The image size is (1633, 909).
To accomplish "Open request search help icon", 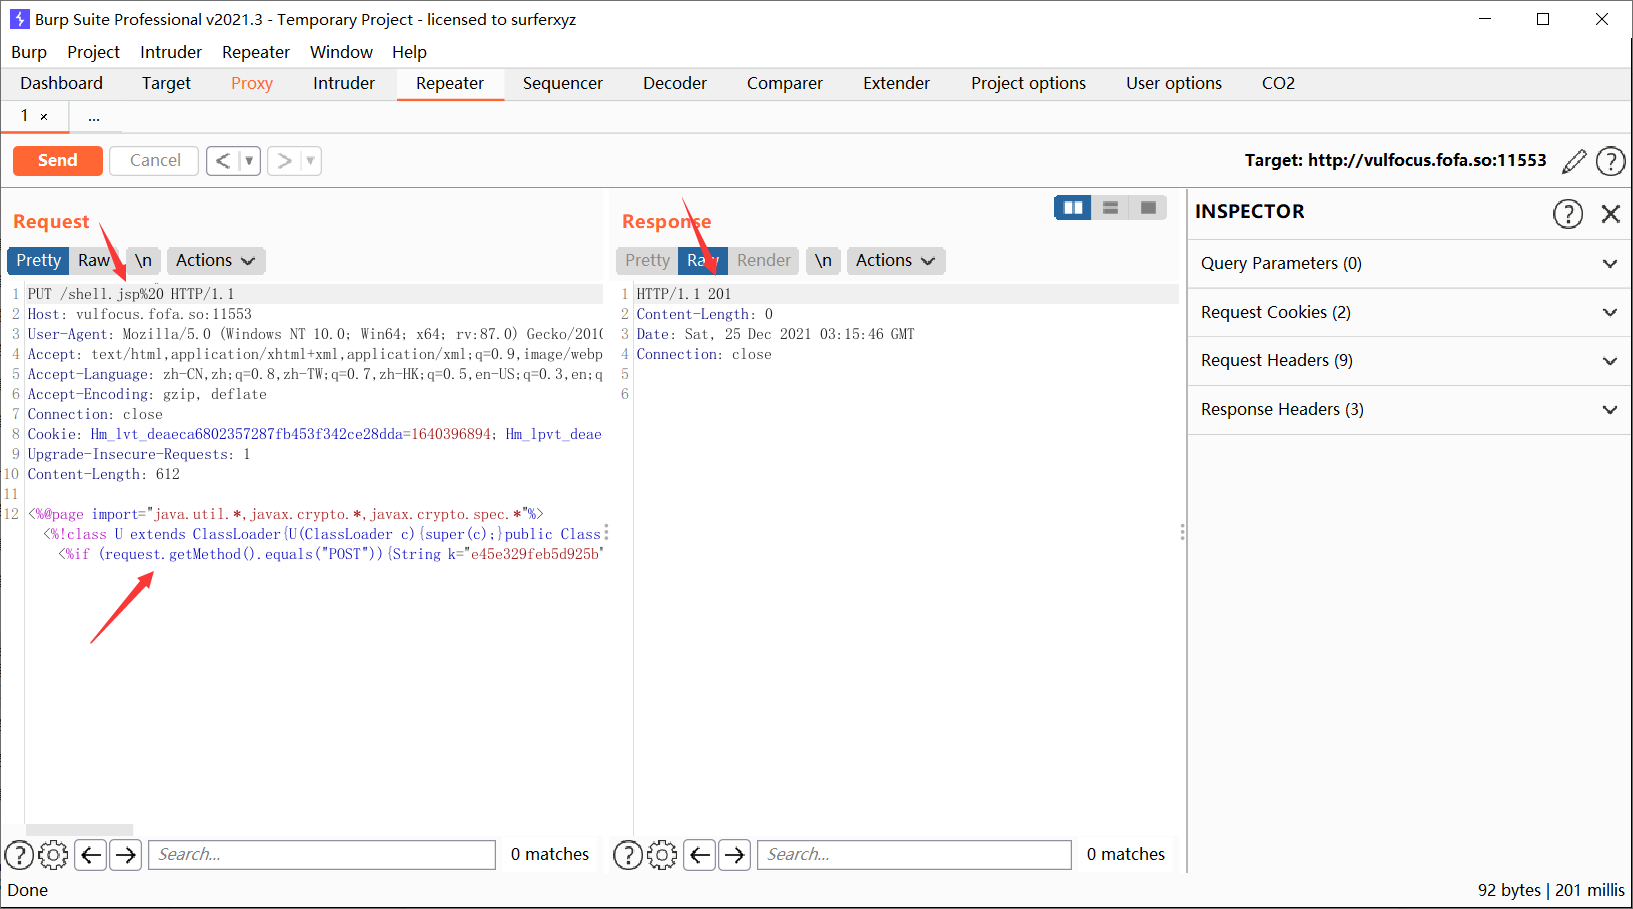I will tap(19, 855).
